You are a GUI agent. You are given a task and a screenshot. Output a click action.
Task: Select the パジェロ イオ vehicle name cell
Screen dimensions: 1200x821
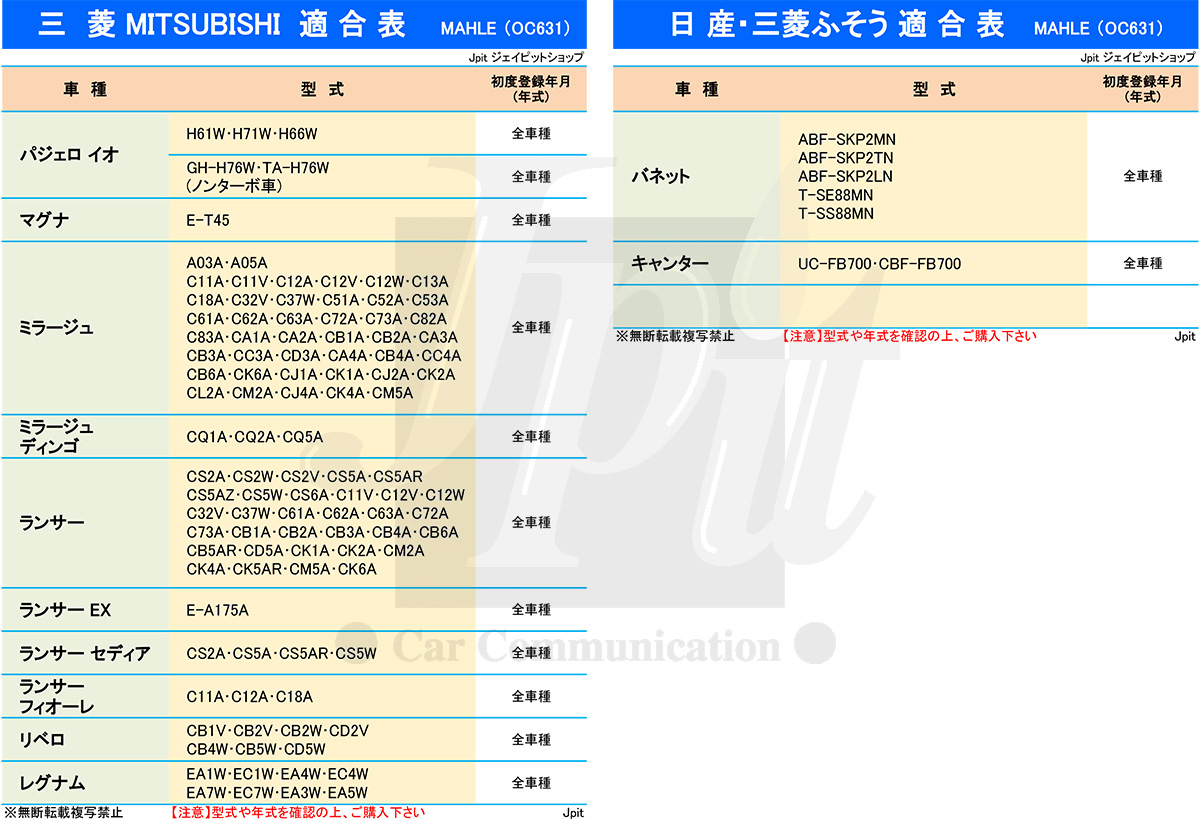tap(70, 155)
